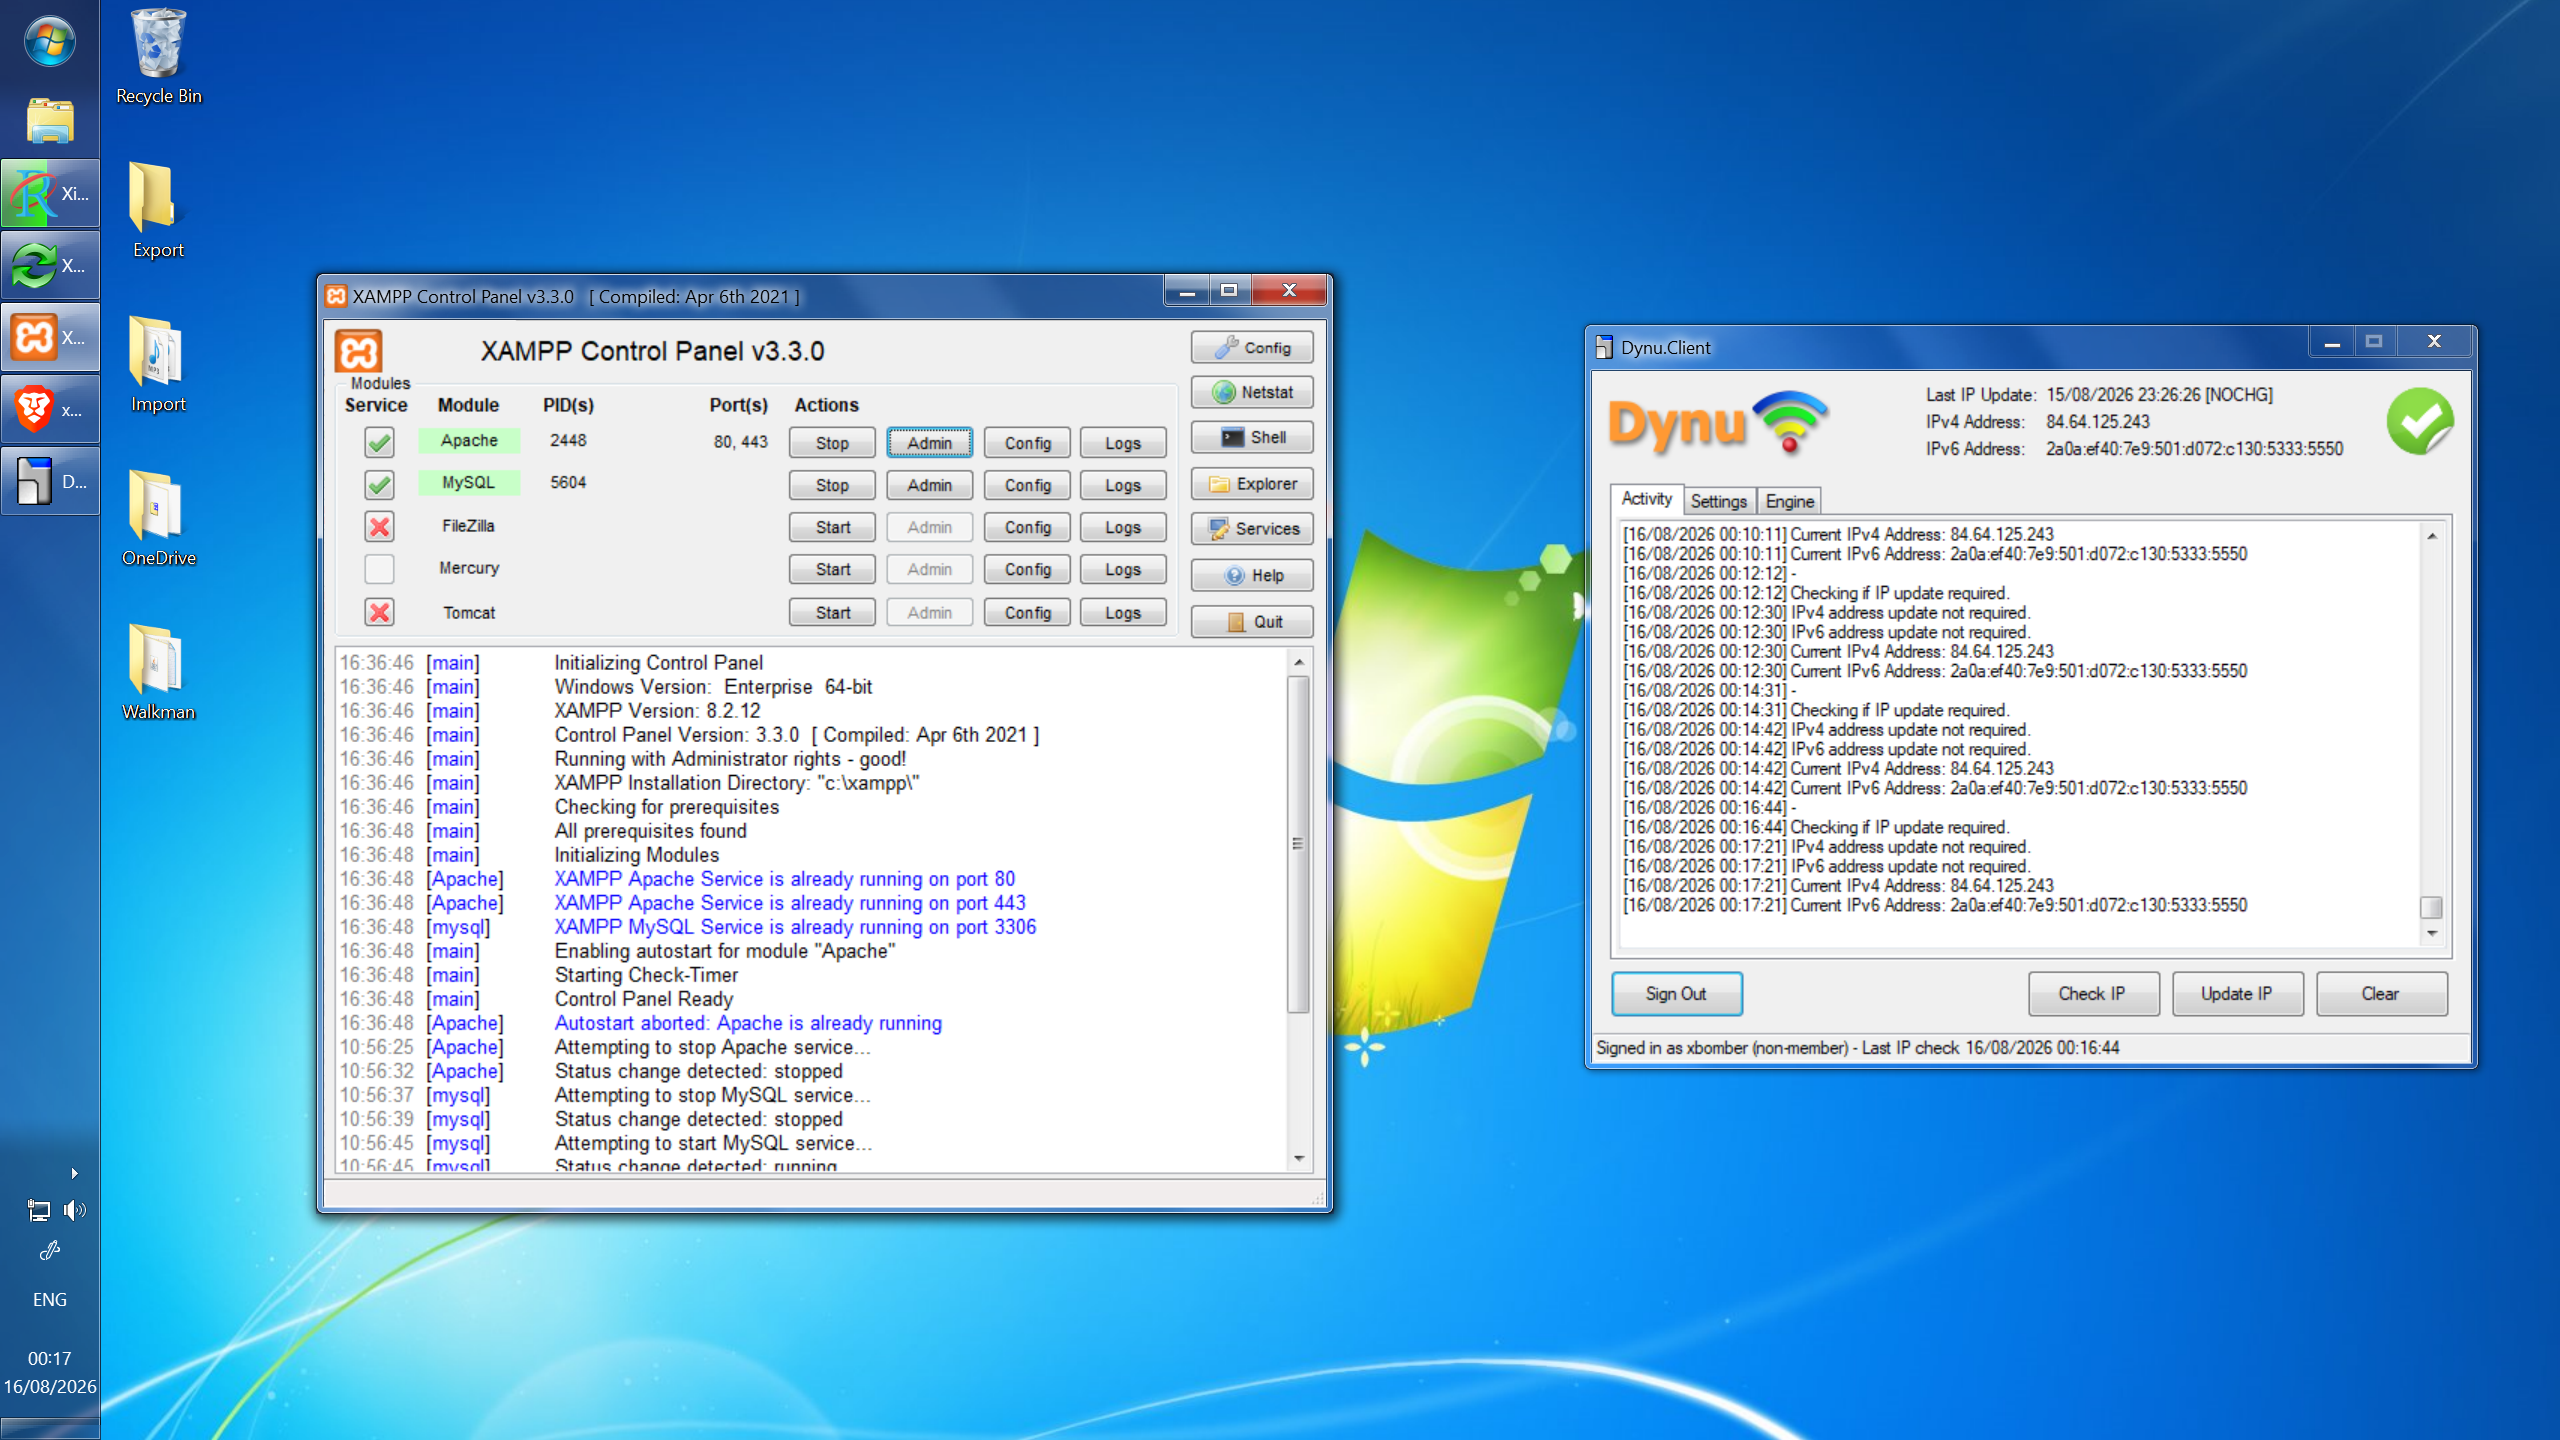Click Sign Out in Dynu client
The image size is (2560, 1440).
1677,994
